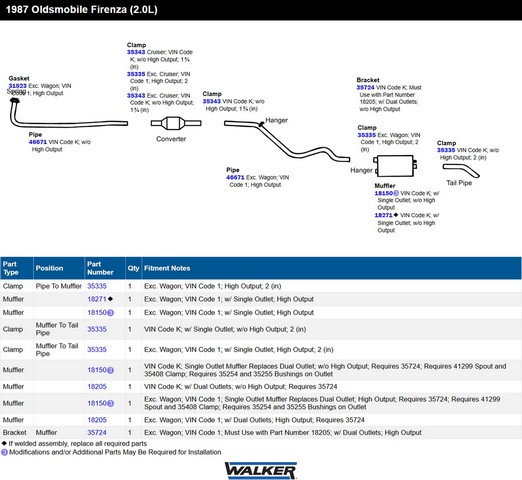
Task: Open 18150 in VIN Code K Single Outlet Replaces Dual row
Action: [97, 370]
